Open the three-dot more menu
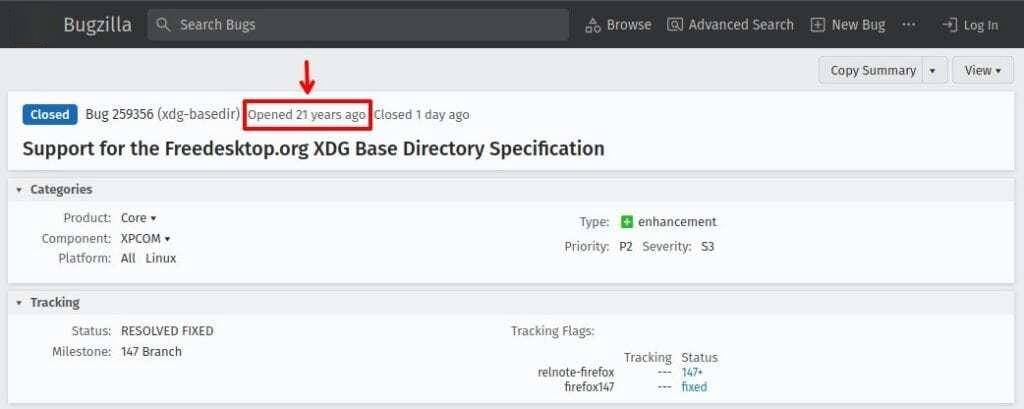The width and height of the screenshot is (1024, 409). click(x=908, y=24)
